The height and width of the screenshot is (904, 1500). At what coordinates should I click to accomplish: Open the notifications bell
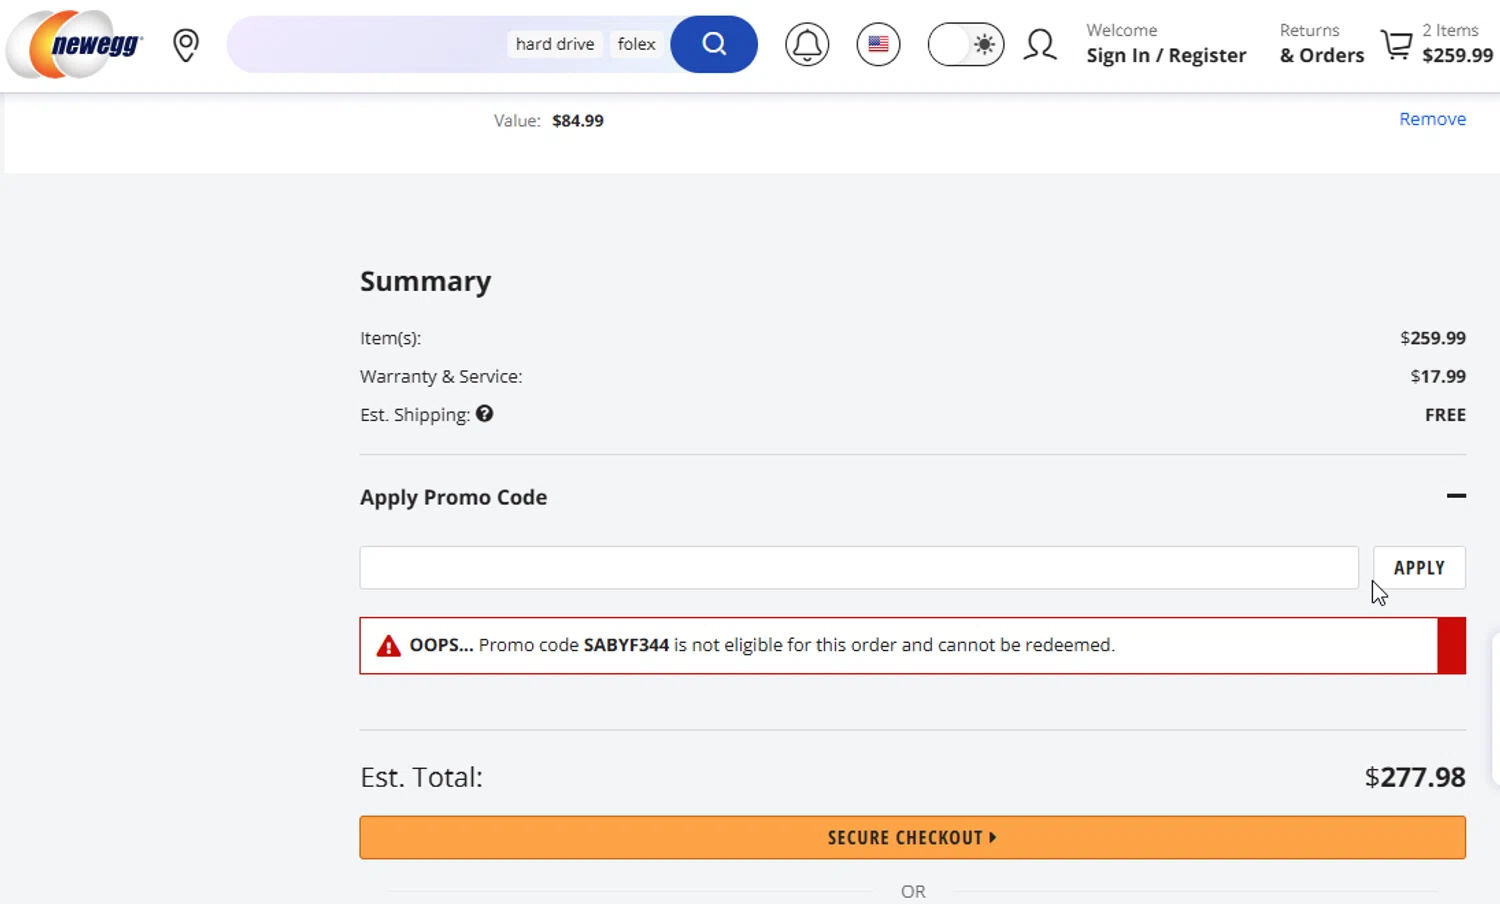pos(807,45)
